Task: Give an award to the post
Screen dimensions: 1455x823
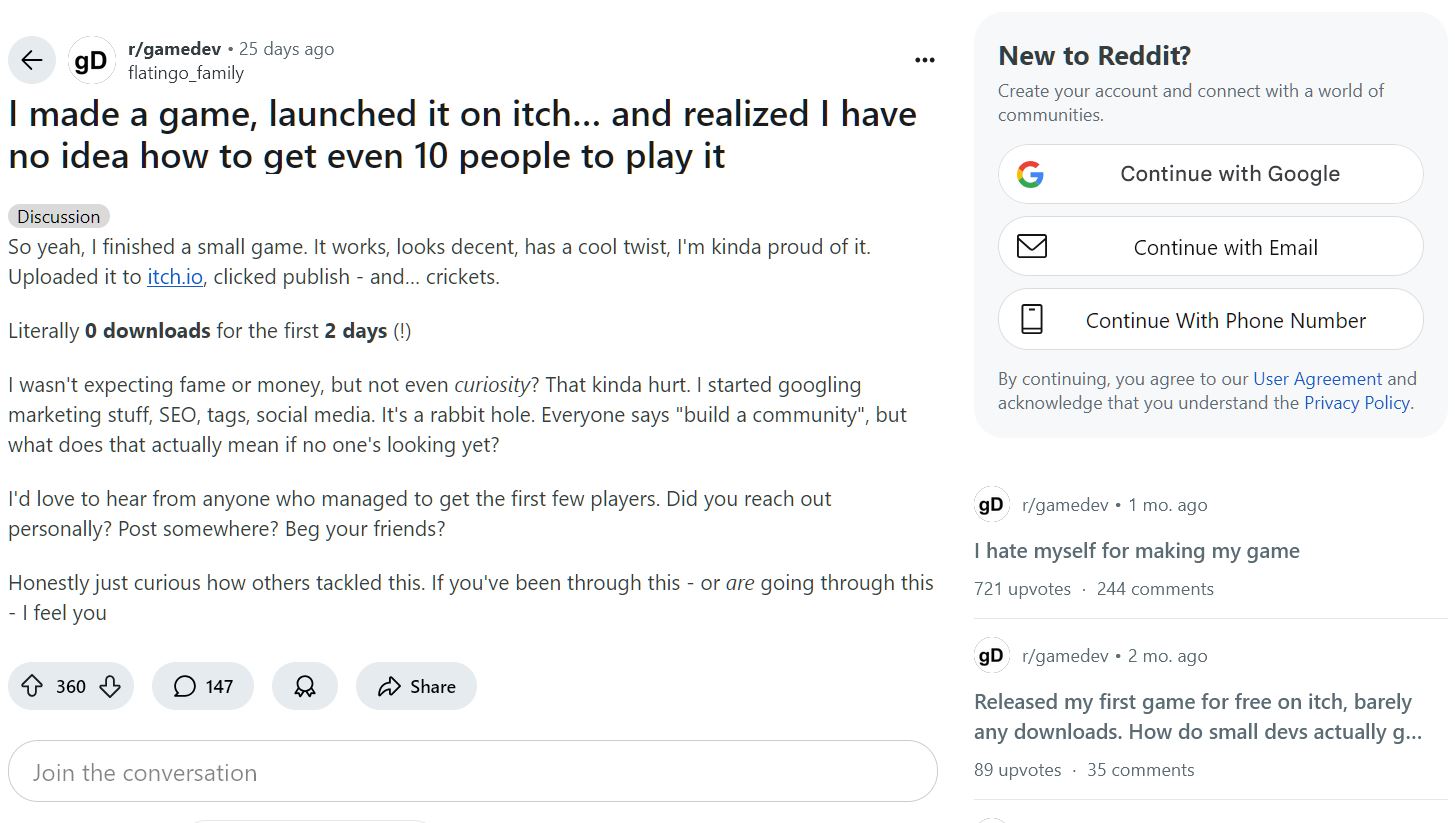Action: click(305, 686)
